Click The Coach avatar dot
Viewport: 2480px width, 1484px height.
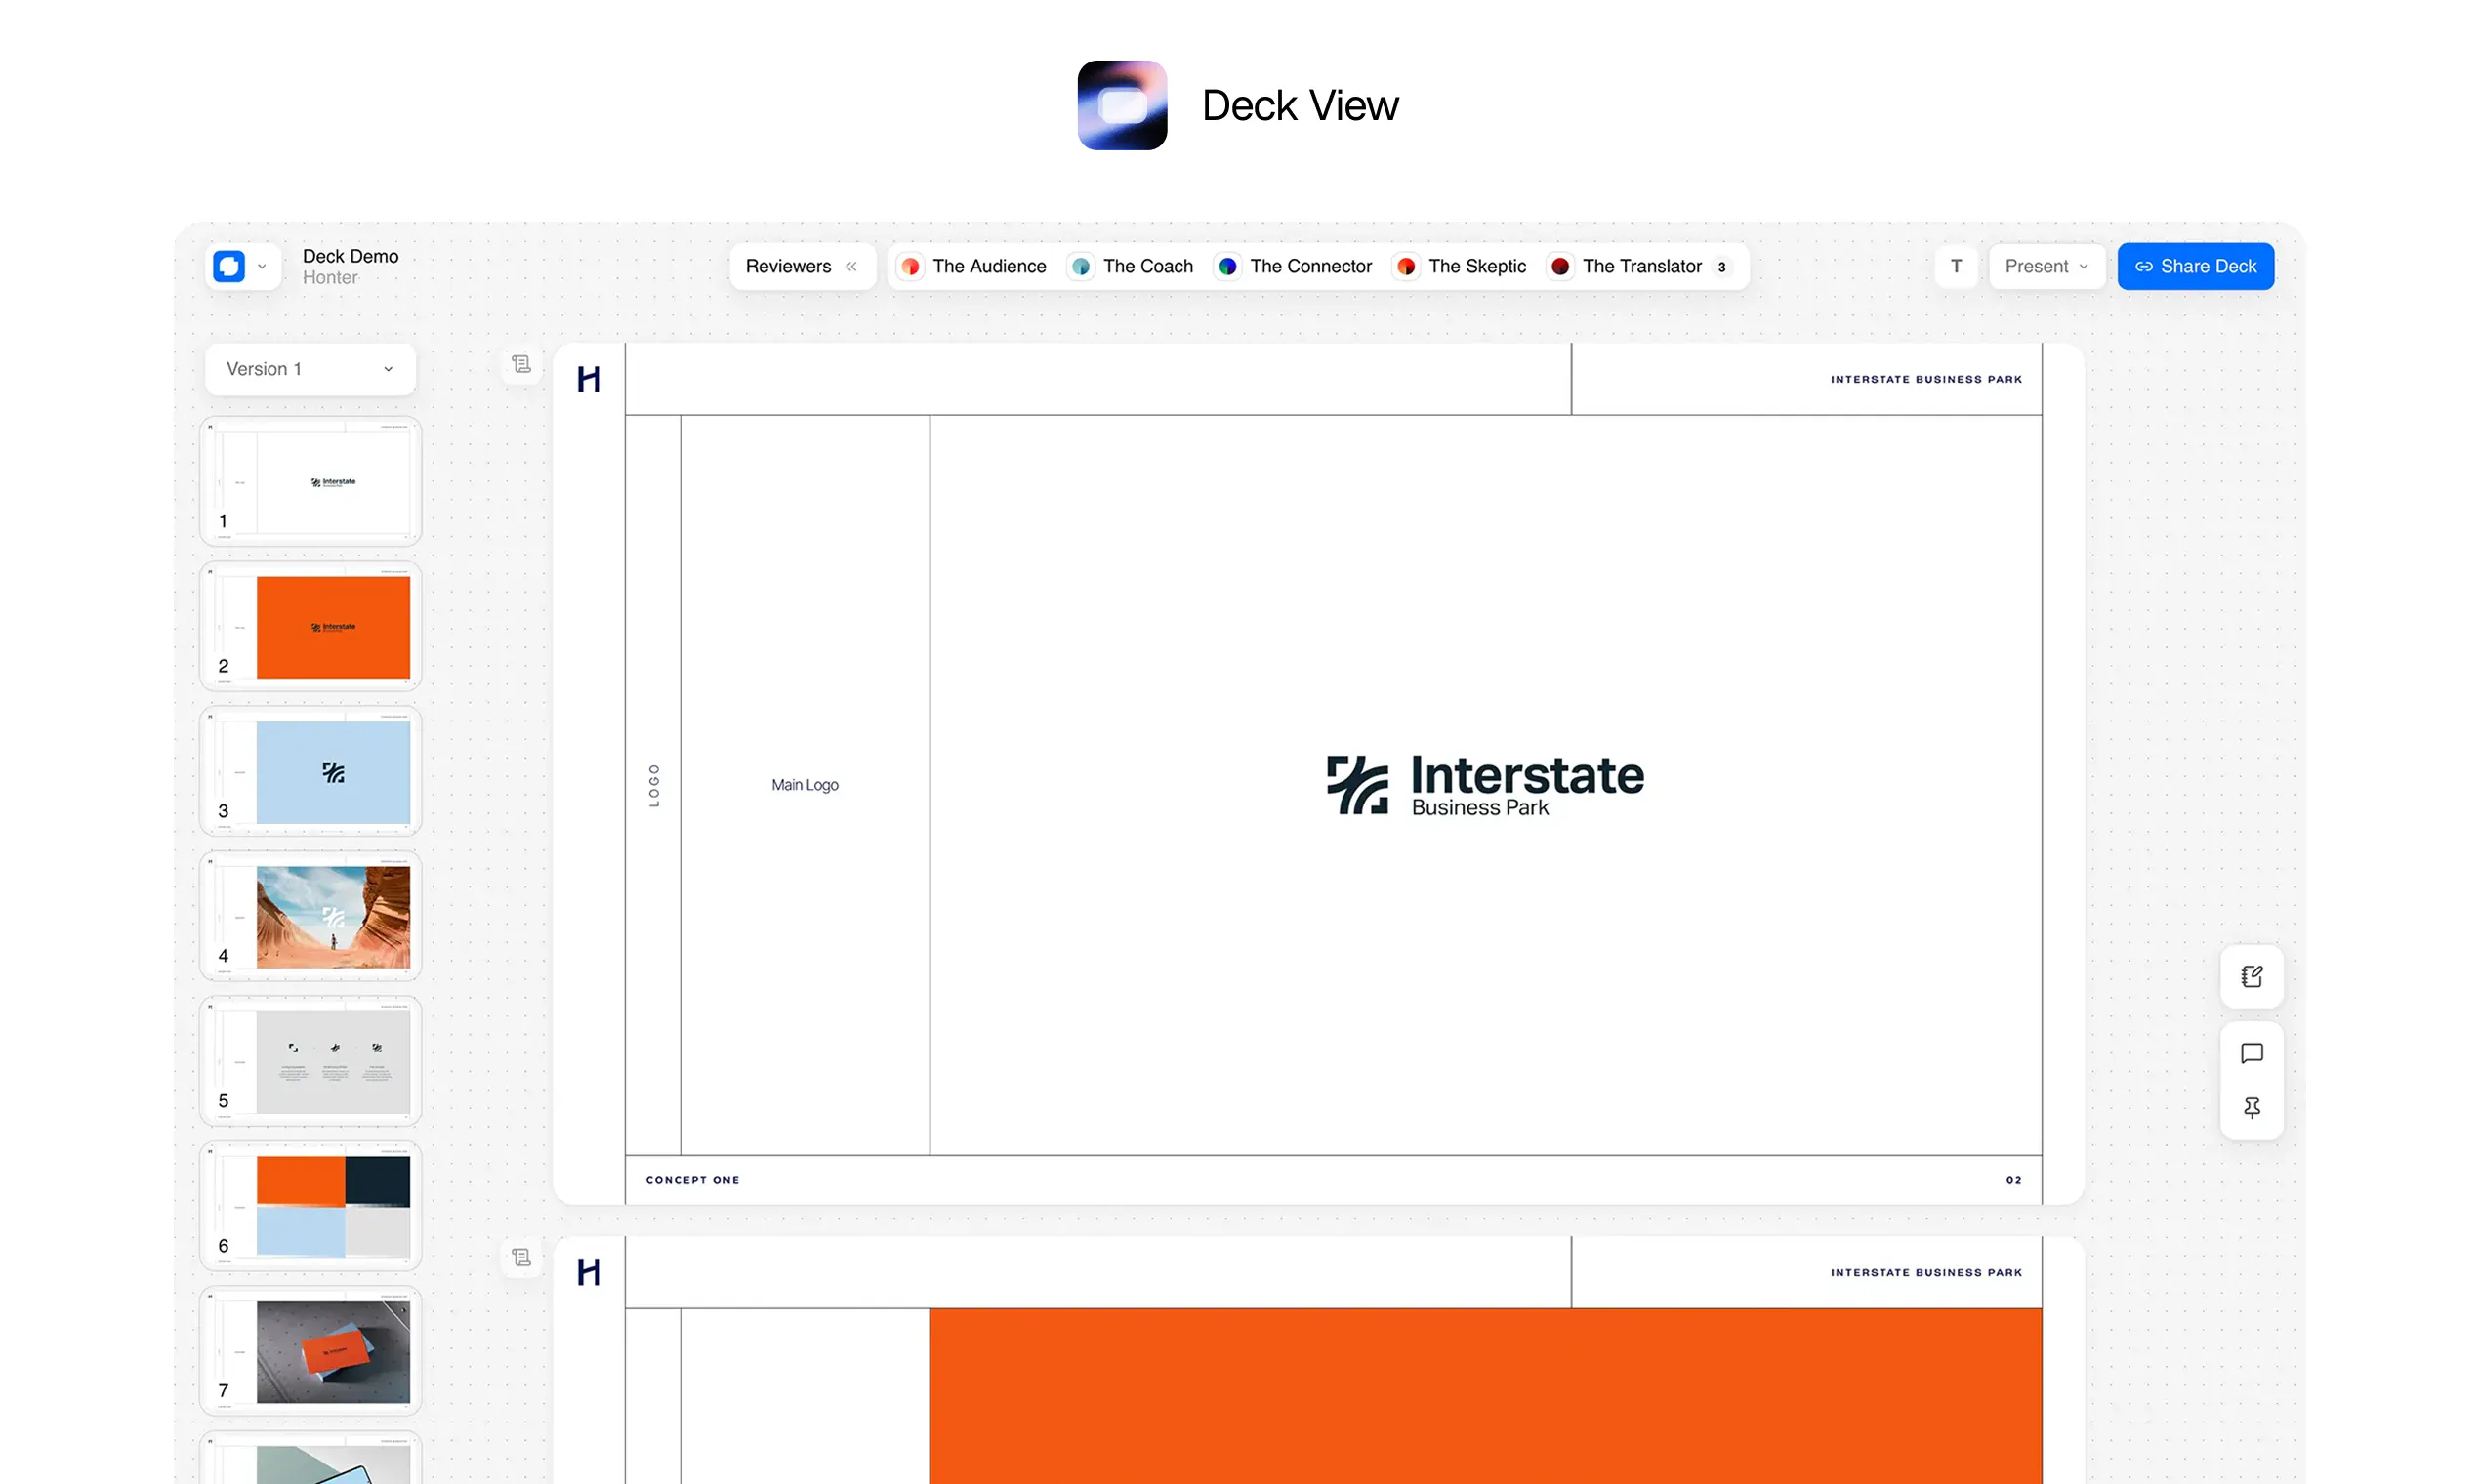(1081, 266)
